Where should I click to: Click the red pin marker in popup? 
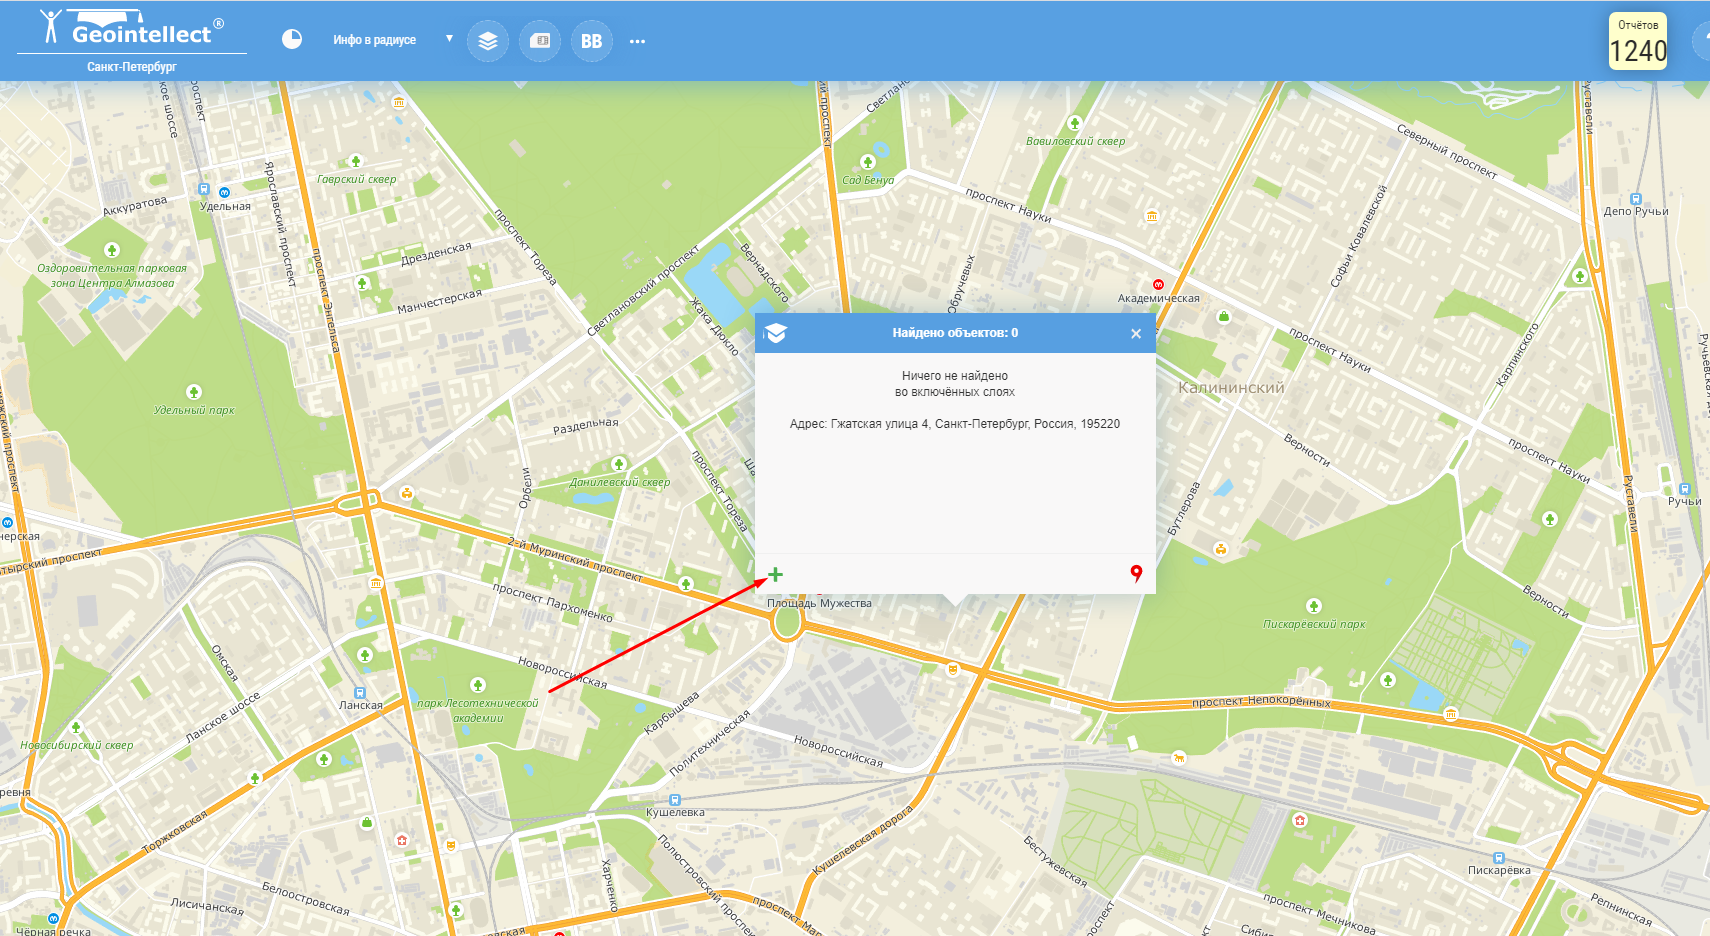1136,573
